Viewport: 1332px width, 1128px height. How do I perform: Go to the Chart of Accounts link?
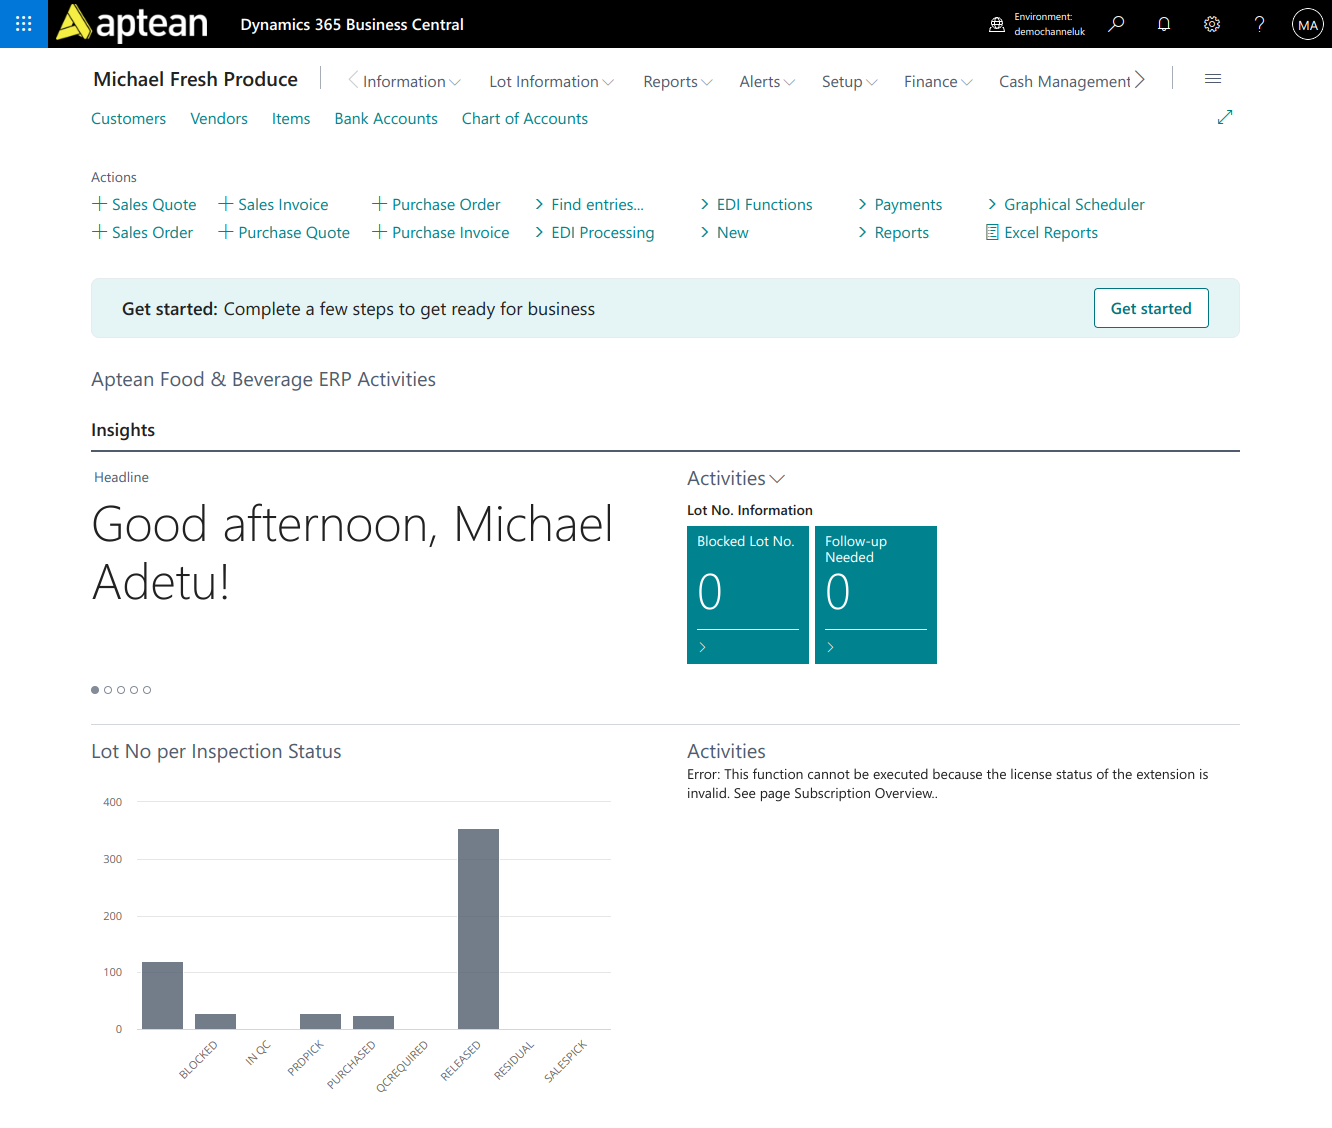(525, 118)
